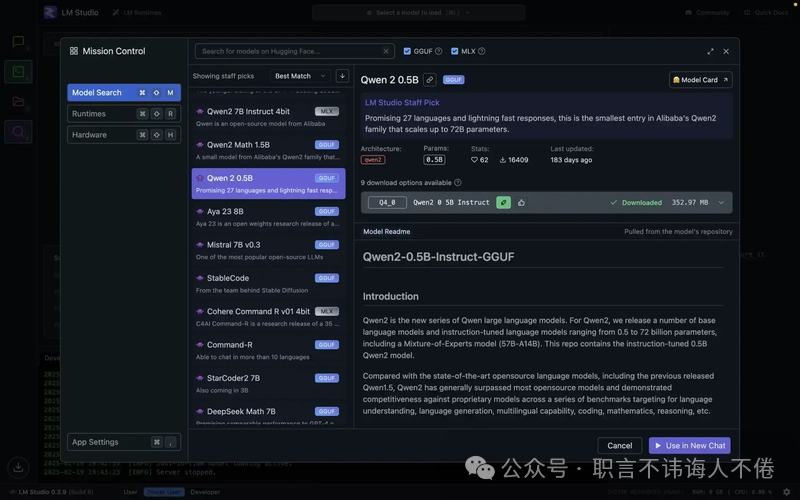
Task: Open the Chat icon in left sidebar
Action: (18, 42)
